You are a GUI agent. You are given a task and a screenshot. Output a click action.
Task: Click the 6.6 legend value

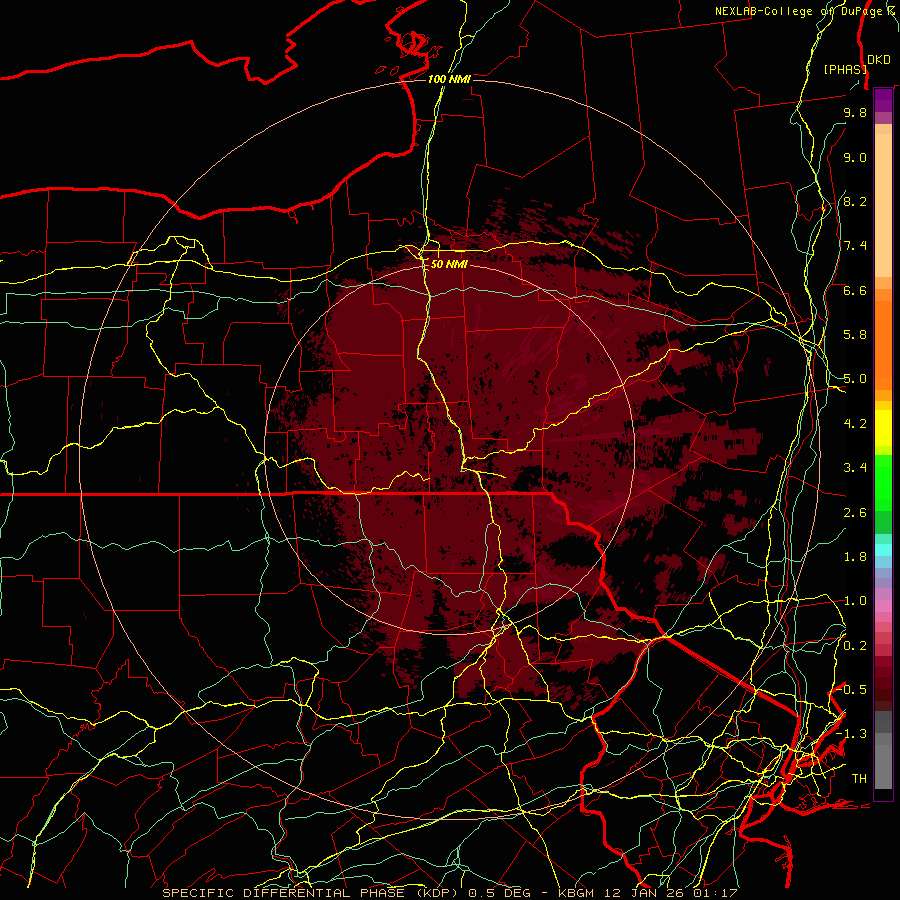pos(855,290)
